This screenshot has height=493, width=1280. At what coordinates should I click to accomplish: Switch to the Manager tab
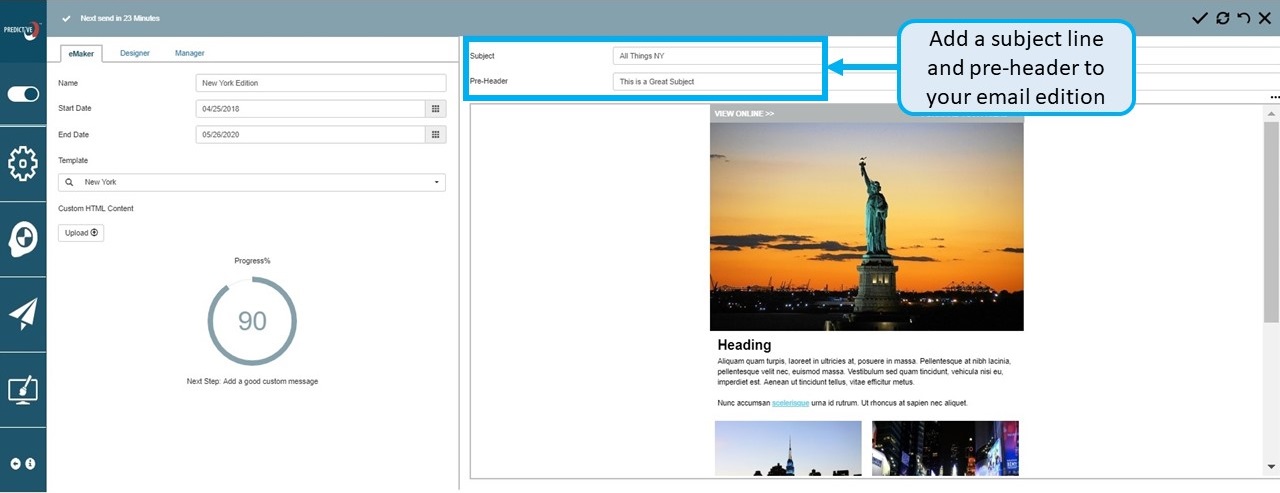pos(189,53)
